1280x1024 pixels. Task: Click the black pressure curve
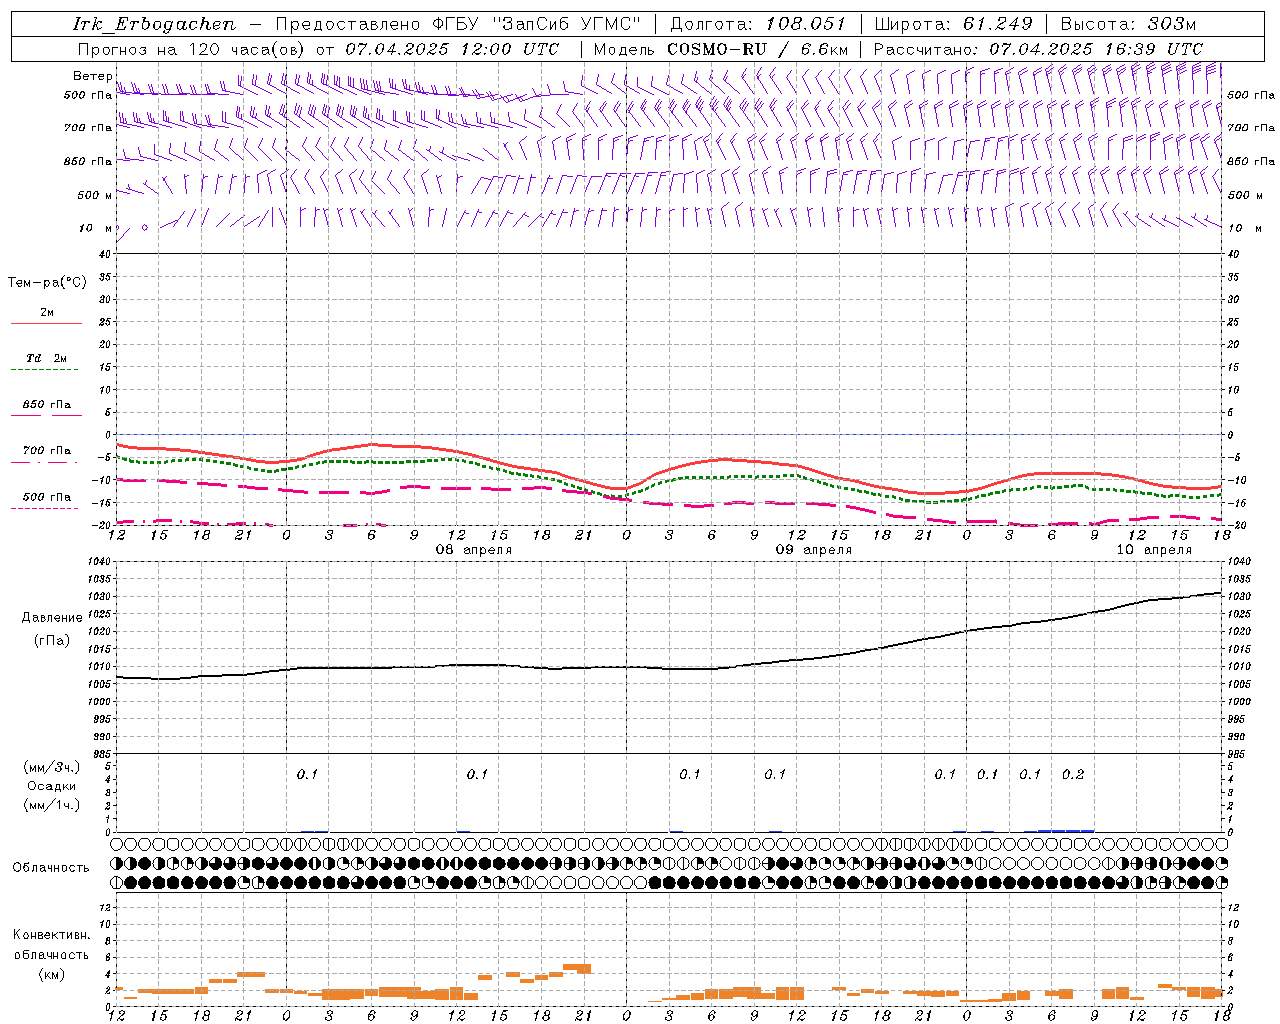click(670, 667)
